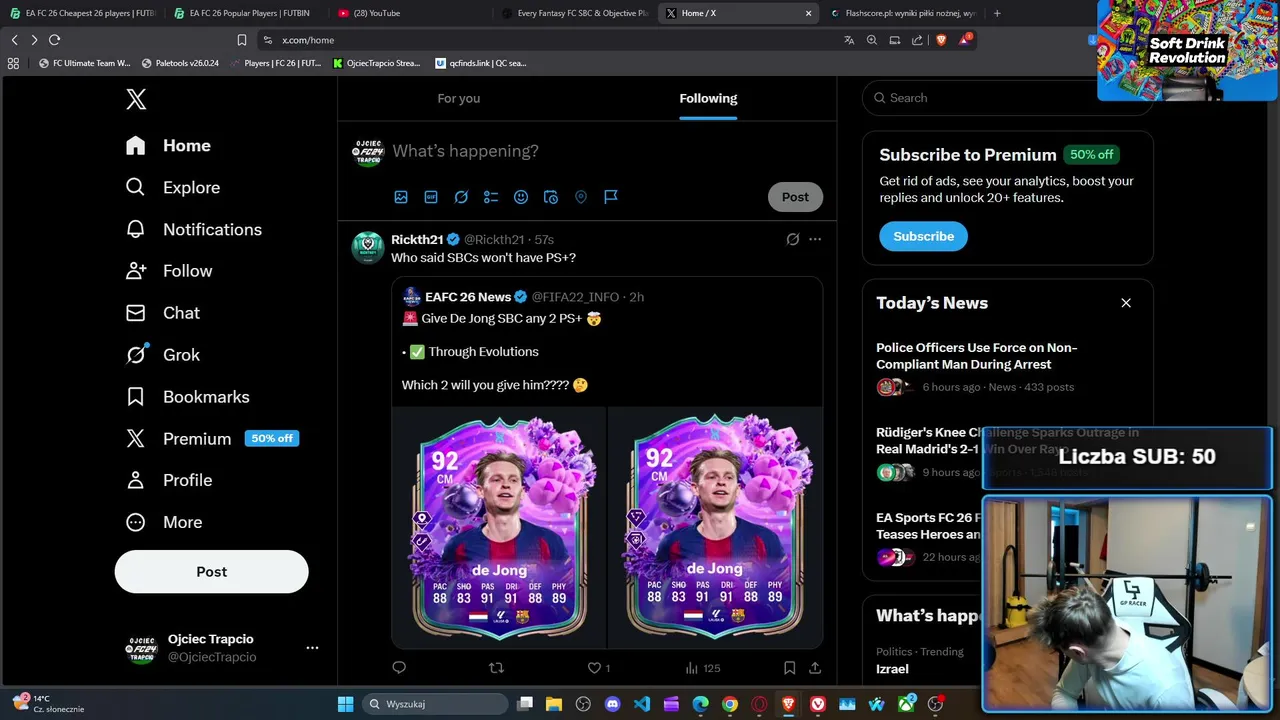Repost Rickth21's post
Image resolution: width=1280 pixels, height=720 pixels.
pos(496,668)
